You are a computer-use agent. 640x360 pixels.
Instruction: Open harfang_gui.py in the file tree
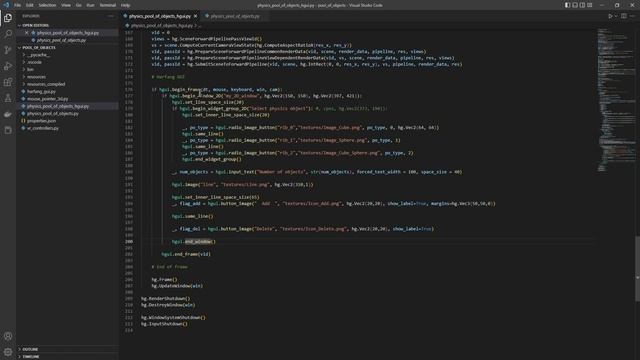(41, 91)
